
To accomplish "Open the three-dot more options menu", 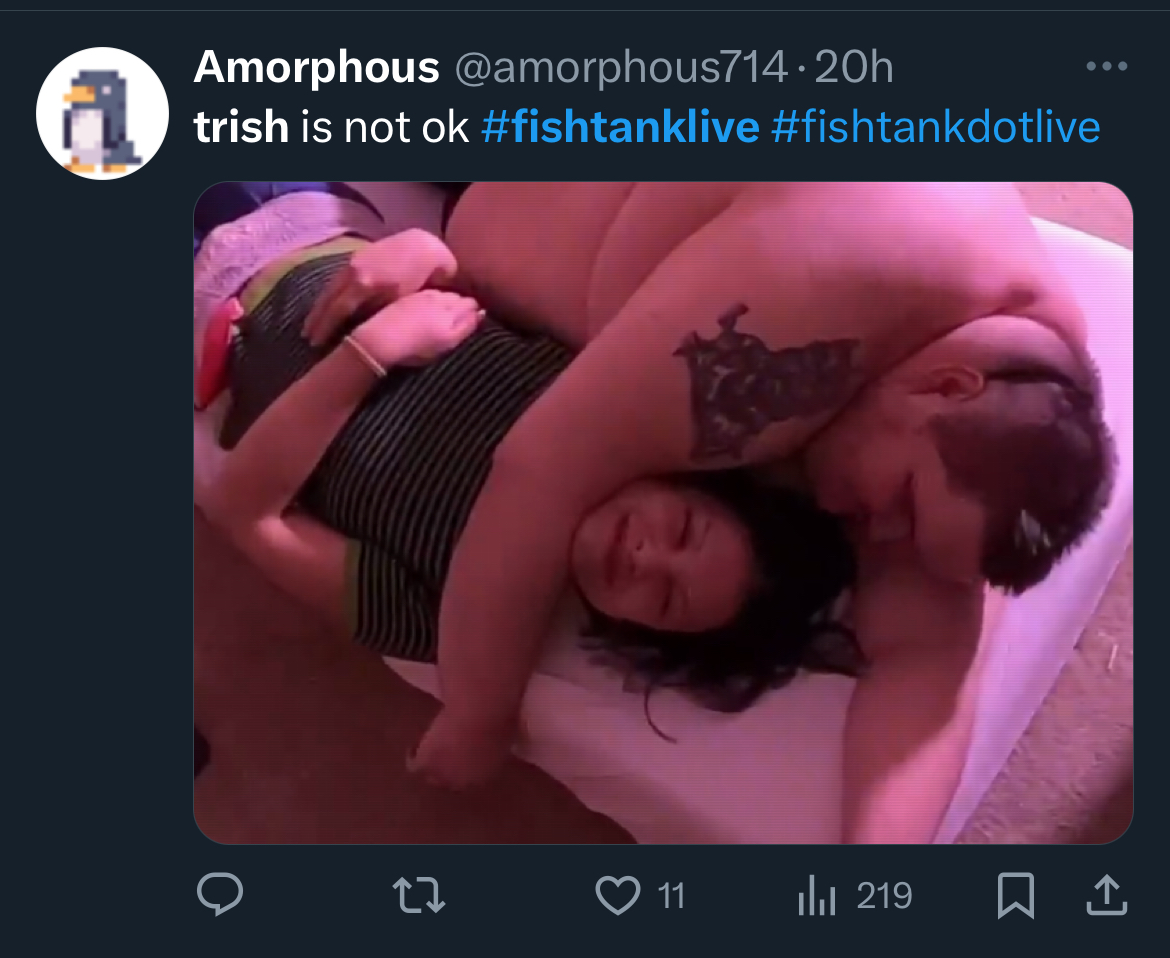I will point(1107,66).
